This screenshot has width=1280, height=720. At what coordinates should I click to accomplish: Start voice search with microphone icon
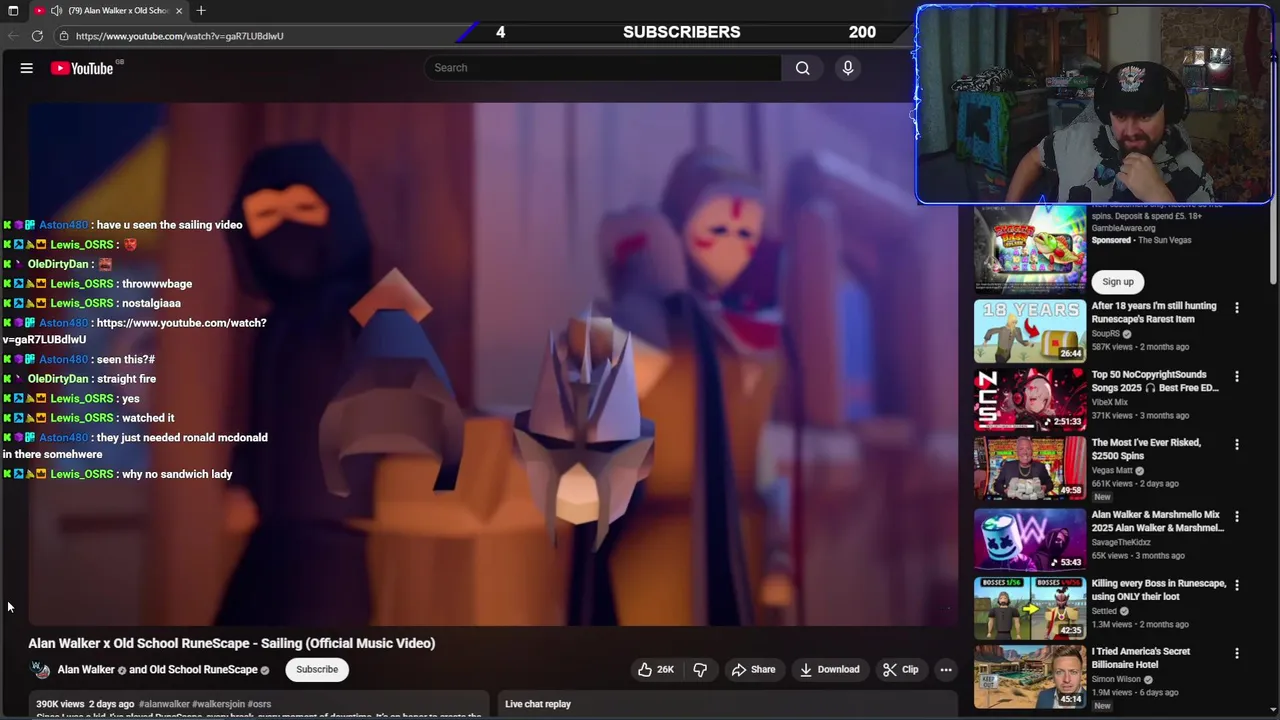848,68
